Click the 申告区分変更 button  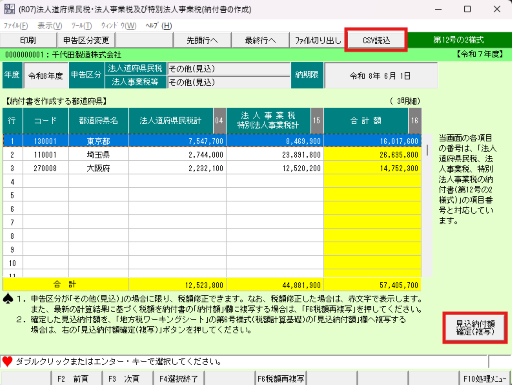click(x=86, y=40)
